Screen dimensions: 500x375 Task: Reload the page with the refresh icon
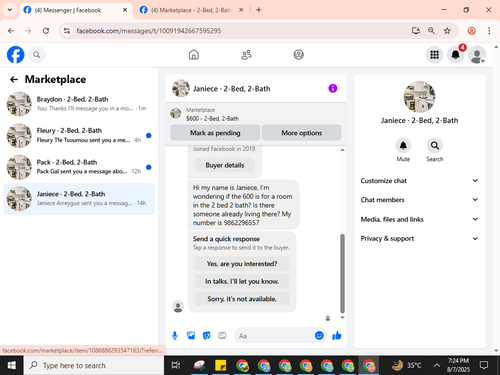[x=46, y=31]
